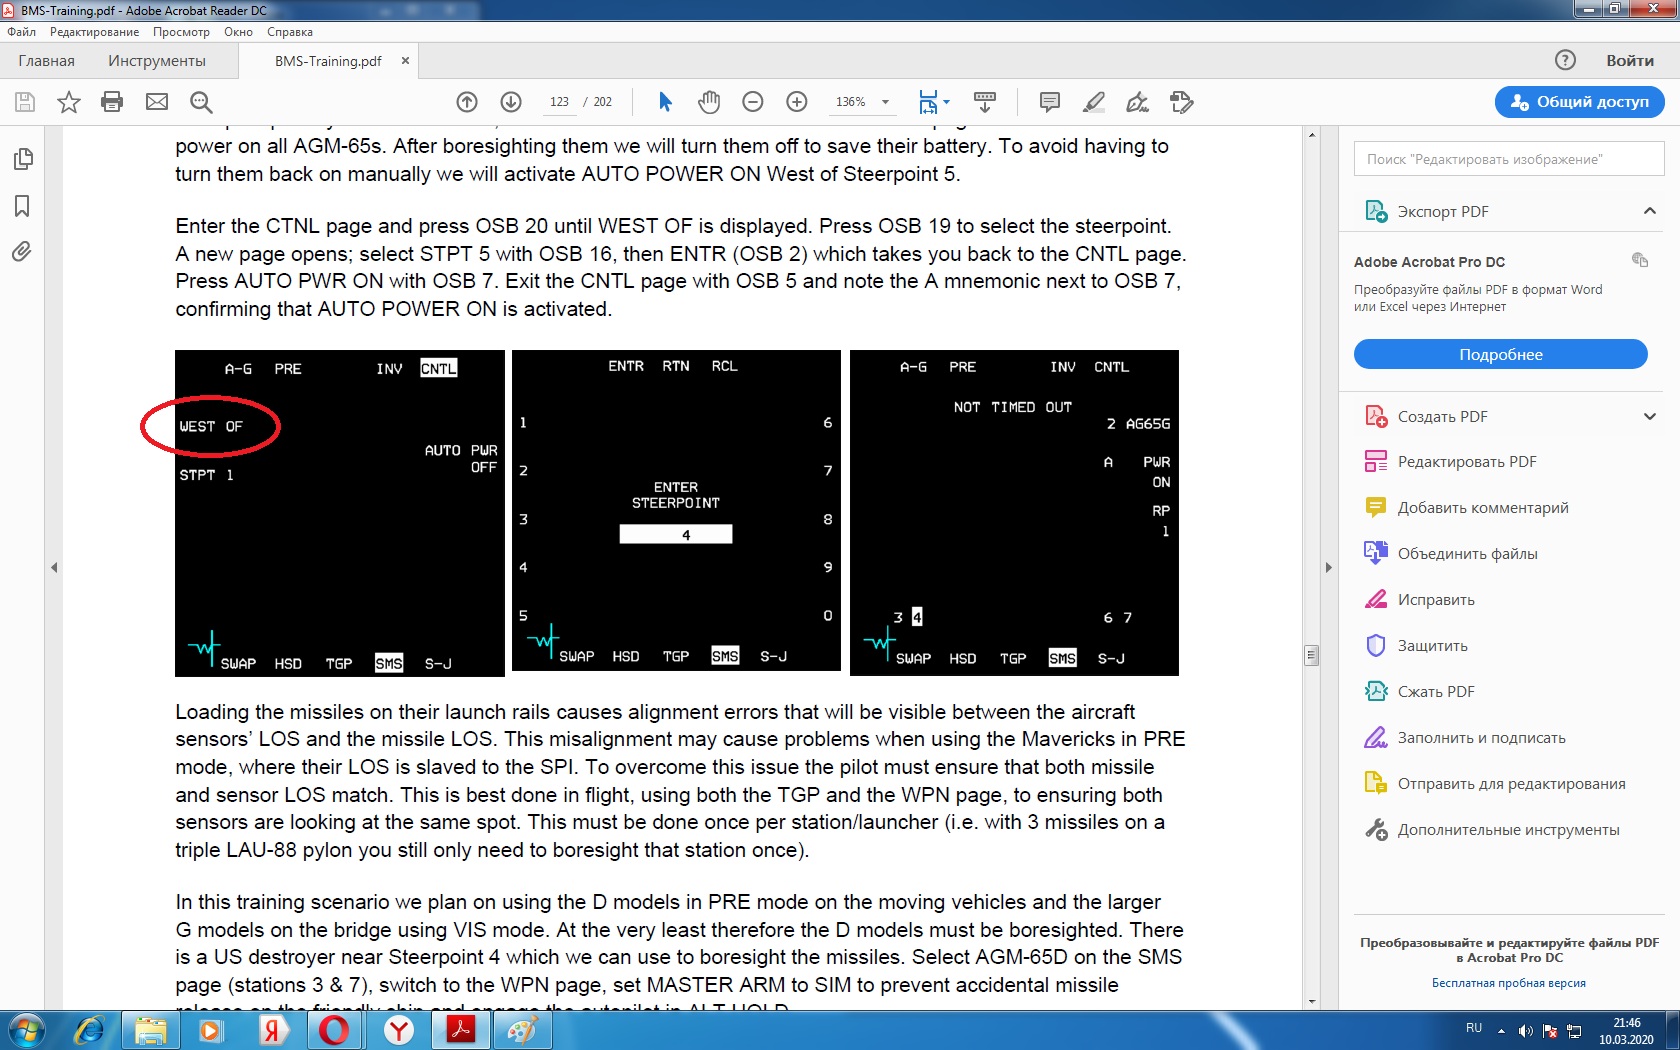Image resolution: width=1680 pixels, height=1050 pixels.
Task: Click the scrollbar down arrow
Action: 1312,1001
